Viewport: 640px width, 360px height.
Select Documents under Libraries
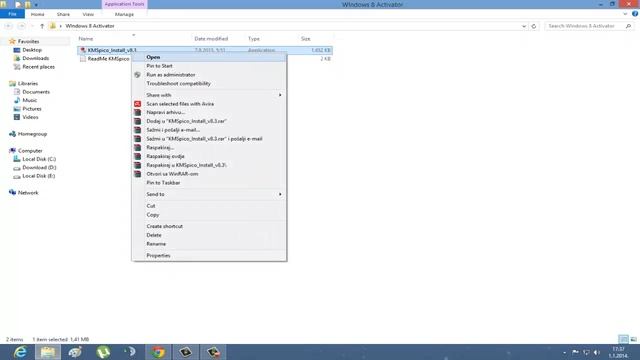click(x=36, y=92)
